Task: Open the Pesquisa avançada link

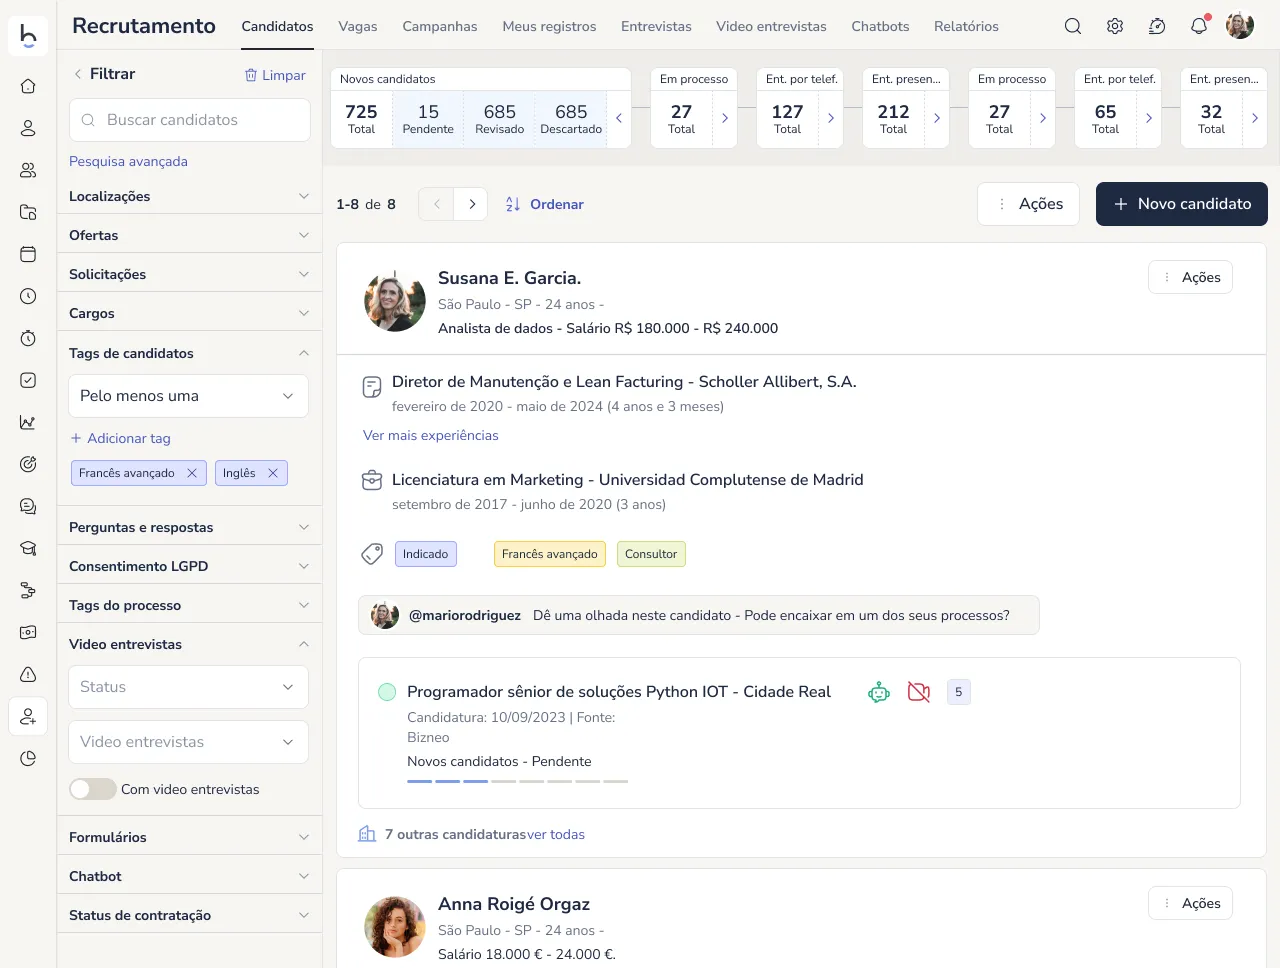Action: 128,161
